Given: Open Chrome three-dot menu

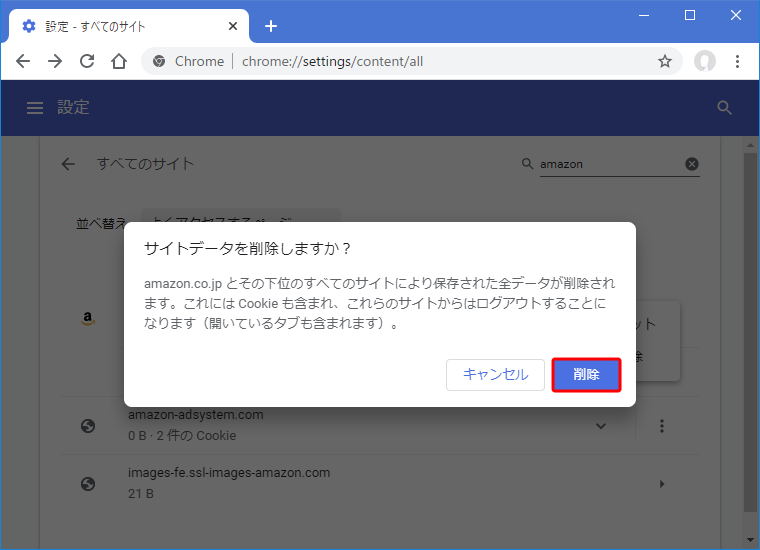Looking at the screenshot, I should [x=738, y=61].
